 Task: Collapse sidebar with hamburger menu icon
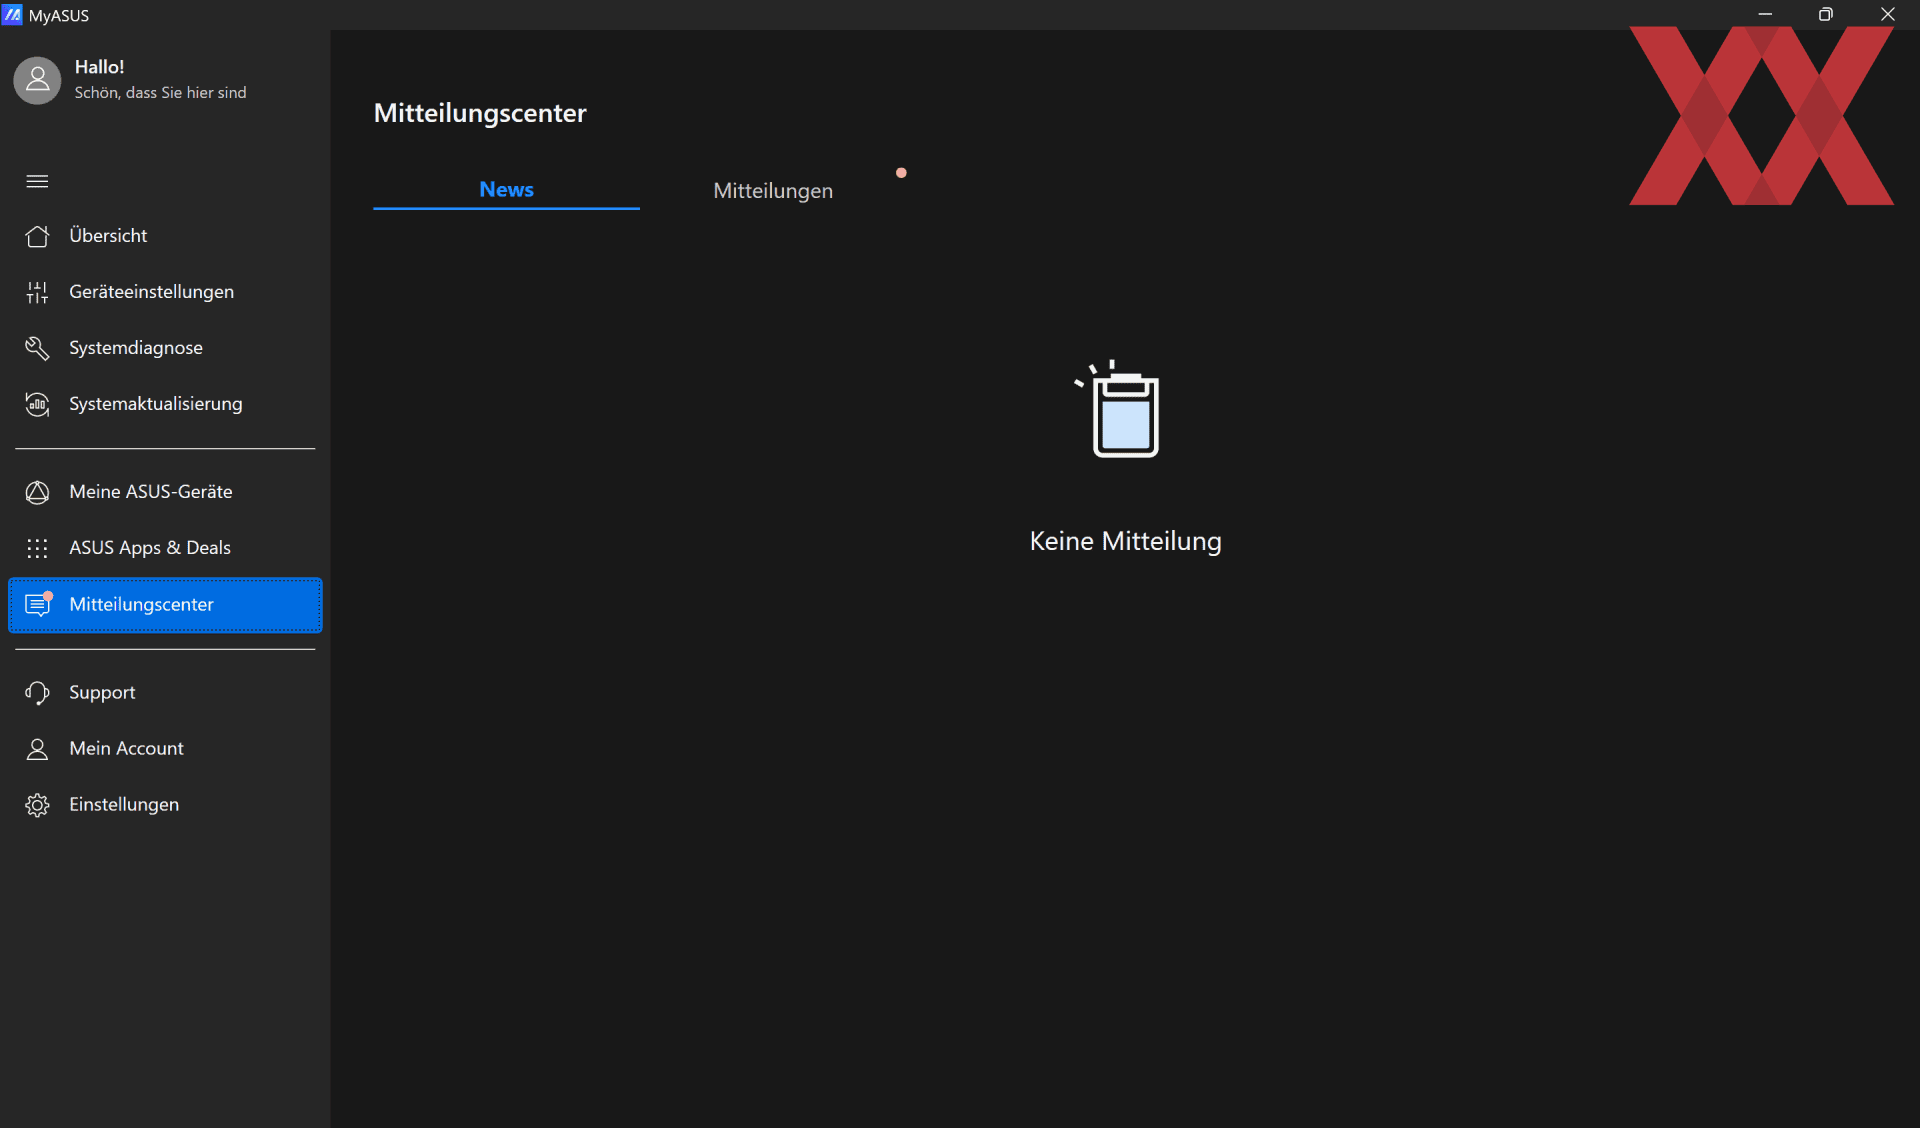click(x=37, y=181)
